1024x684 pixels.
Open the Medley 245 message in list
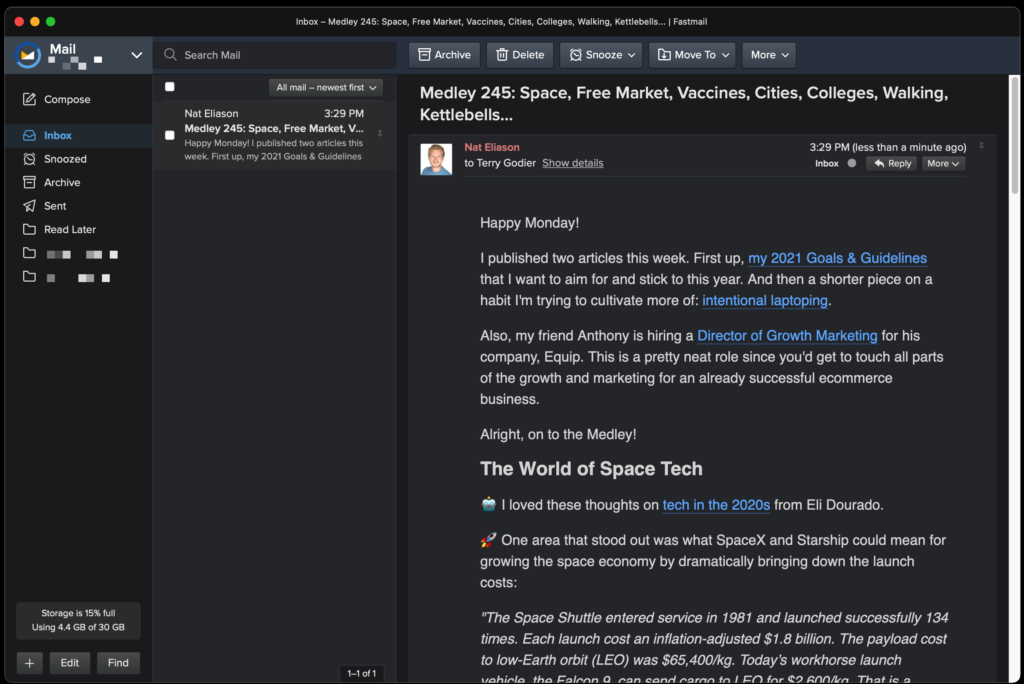click(x=274, y=135)
